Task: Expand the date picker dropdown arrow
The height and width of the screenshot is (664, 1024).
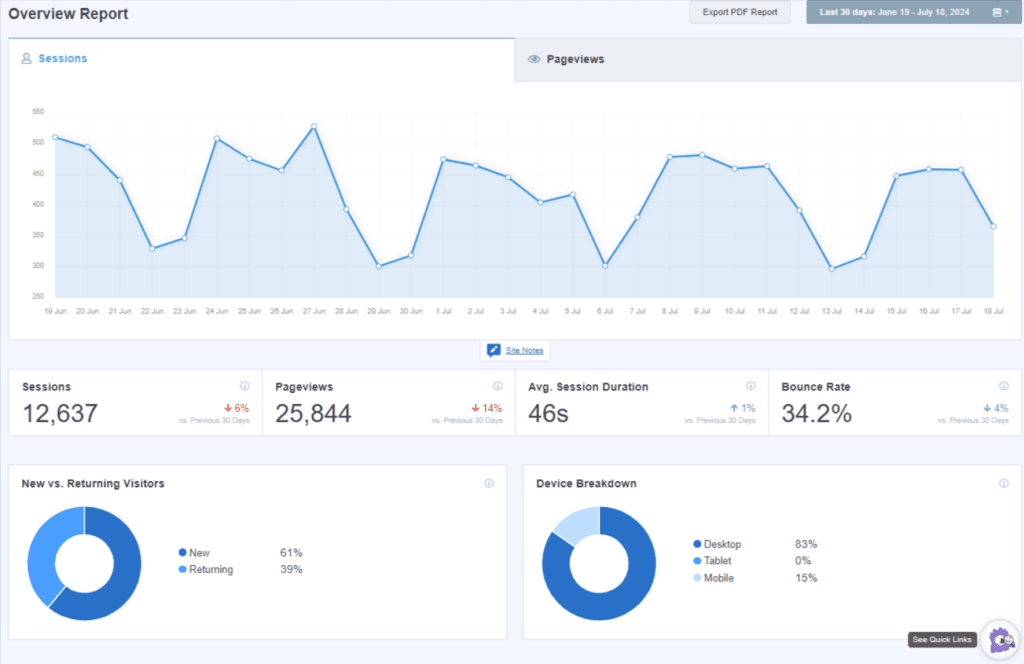Action: pyautogui.click(x=1006, y=13)
